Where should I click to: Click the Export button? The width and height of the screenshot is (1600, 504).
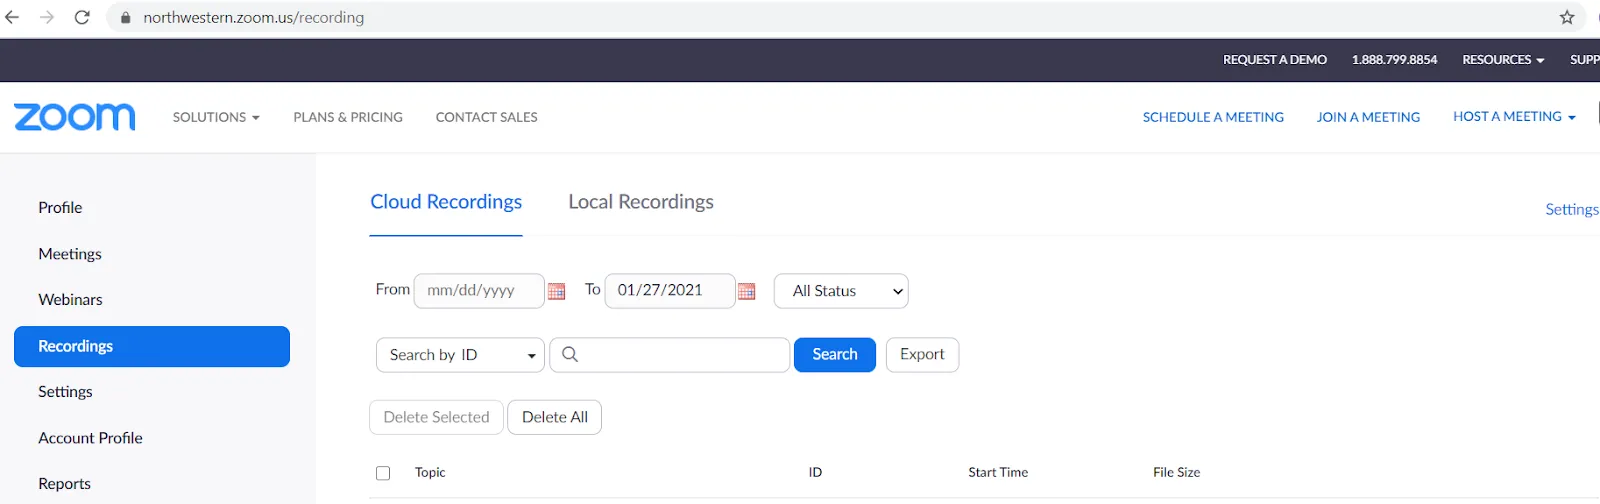[x=922, y=355]
